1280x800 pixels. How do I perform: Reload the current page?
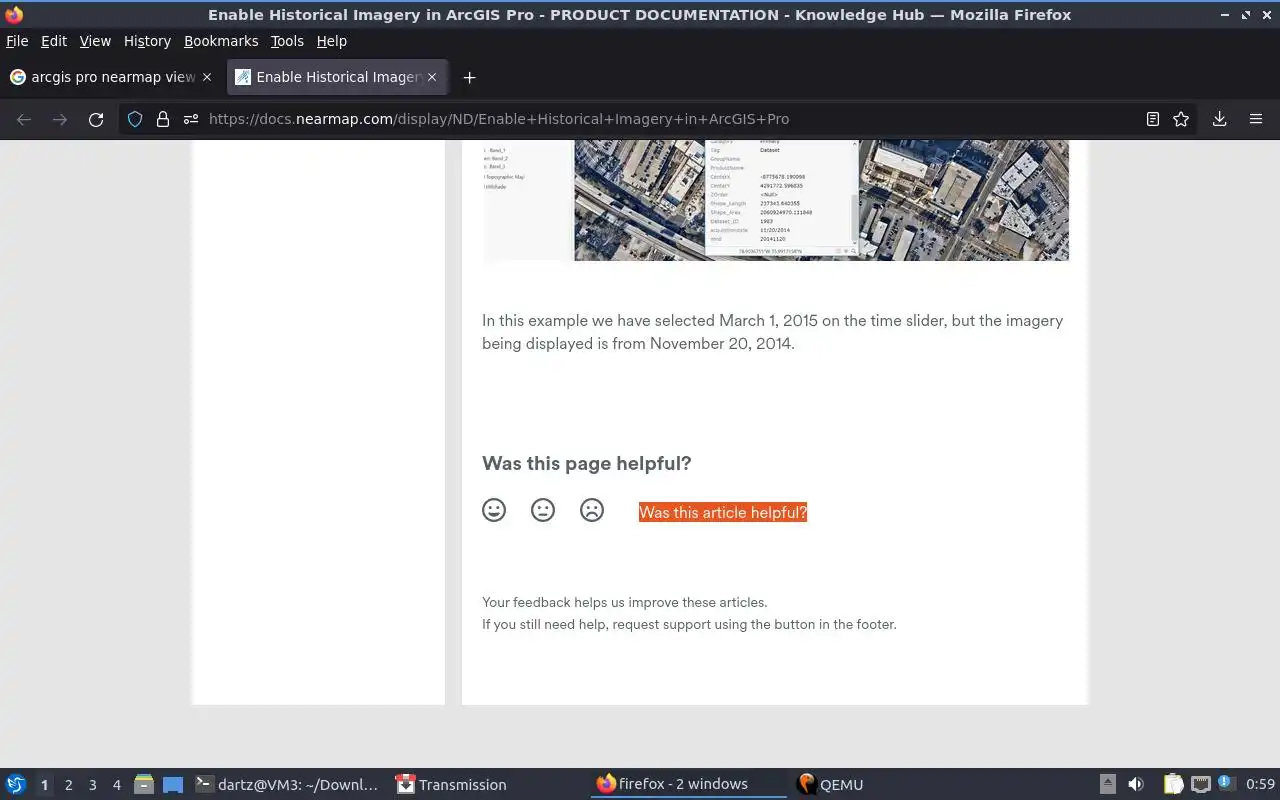coord(96,119)
